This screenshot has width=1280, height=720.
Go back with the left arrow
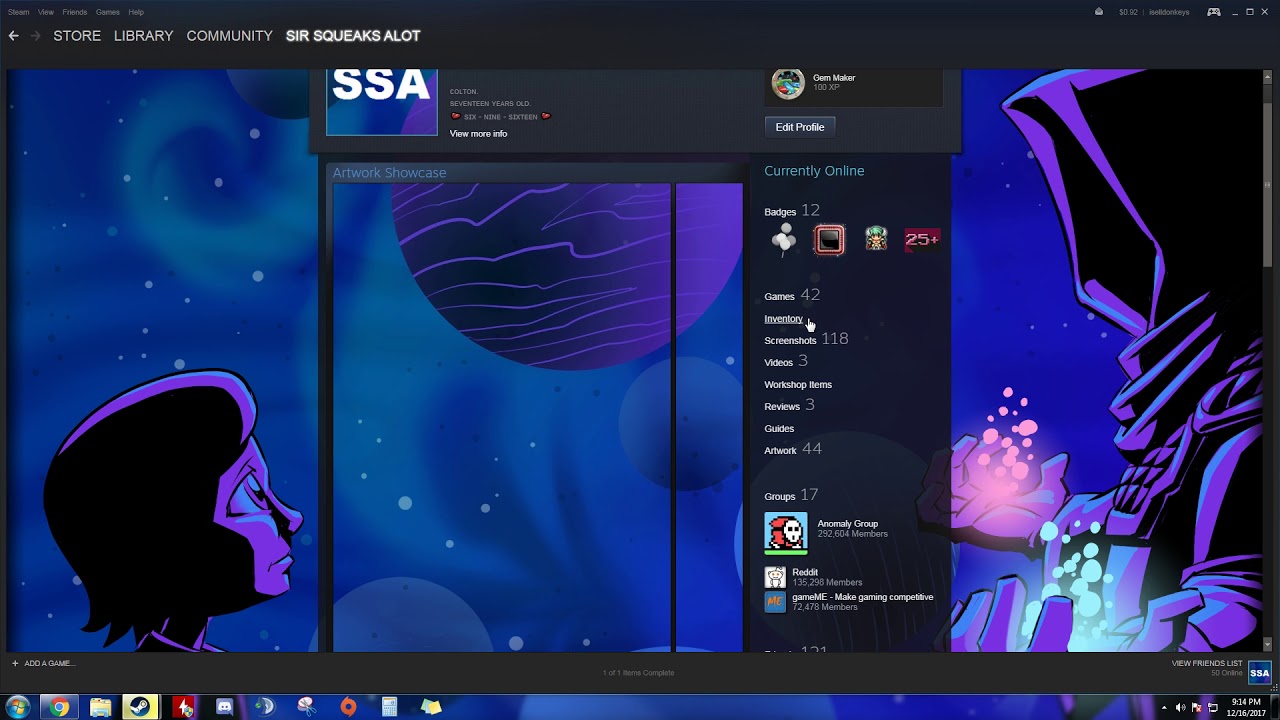tap(13, 36)
